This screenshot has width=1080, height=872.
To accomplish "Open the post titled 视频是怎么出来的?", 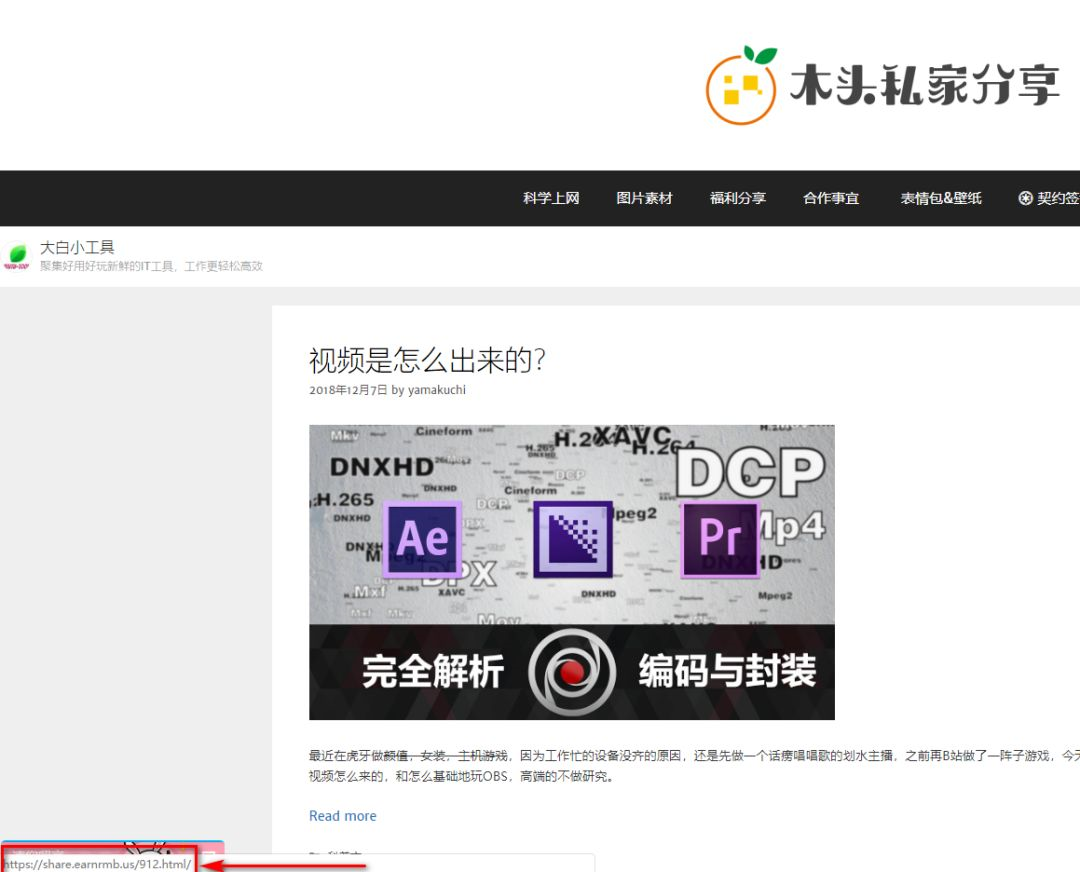I will point(427,360).
